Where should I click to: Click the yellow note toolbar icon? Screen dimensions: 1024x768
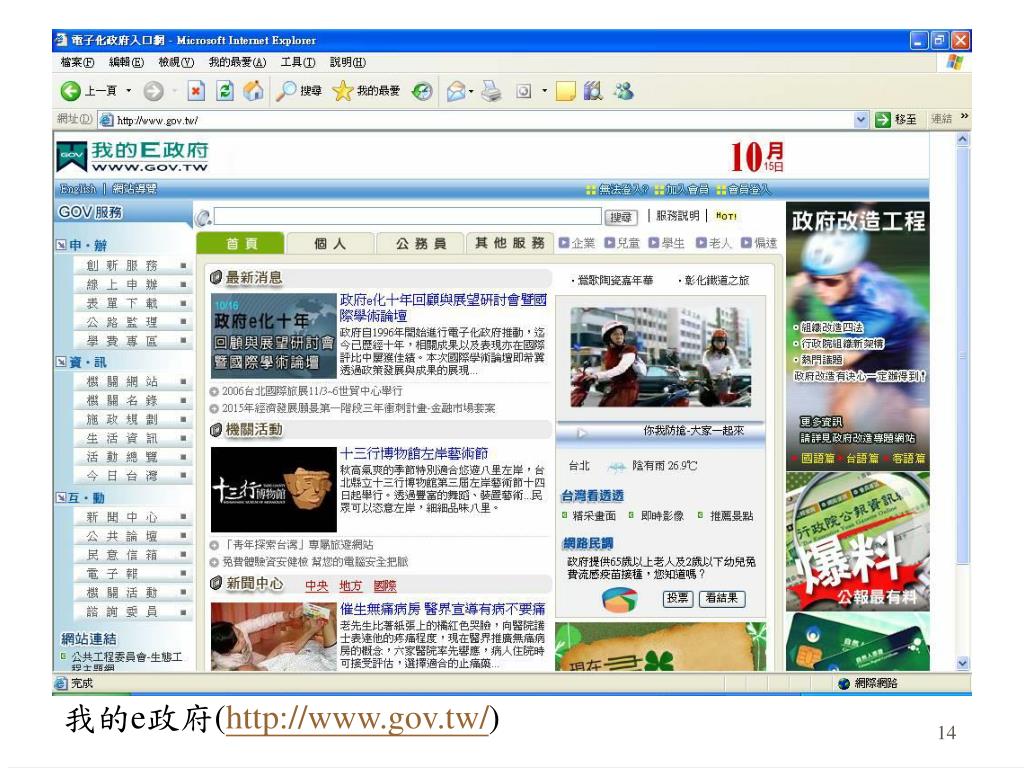click(x=565, y=91)
